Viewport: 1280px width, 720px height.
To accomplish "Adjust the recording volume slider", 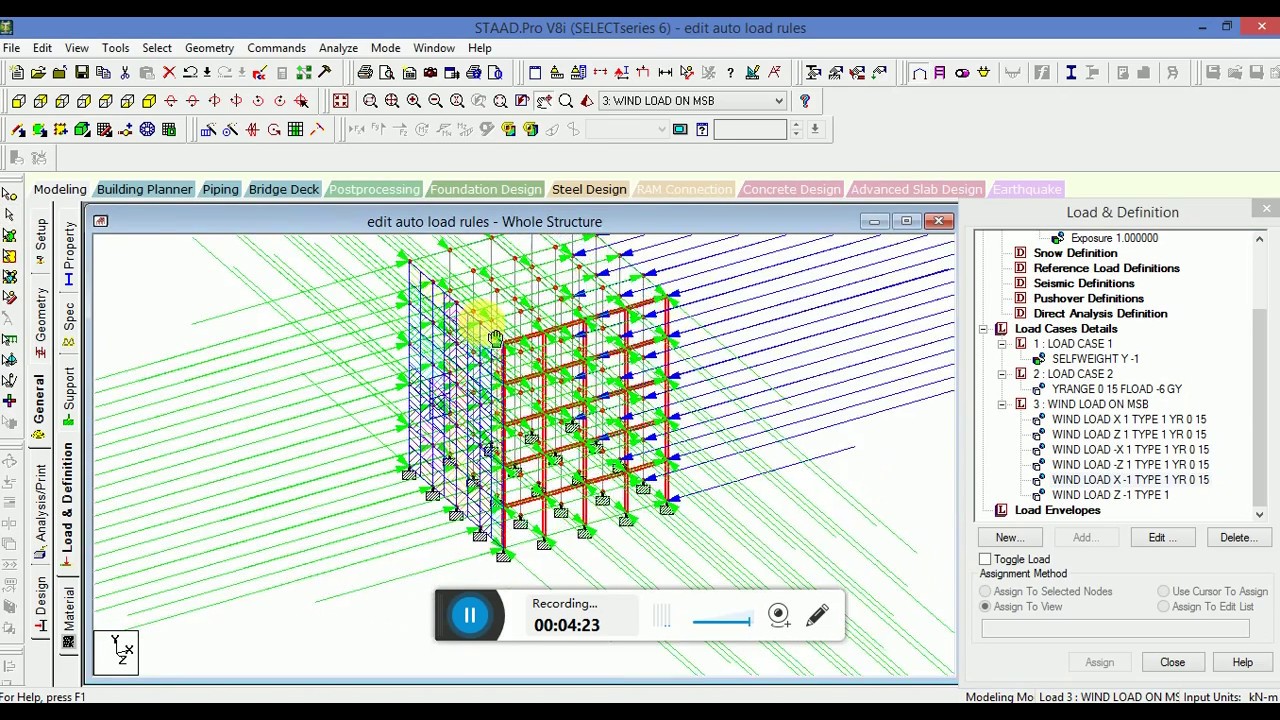I will point(721,621).
